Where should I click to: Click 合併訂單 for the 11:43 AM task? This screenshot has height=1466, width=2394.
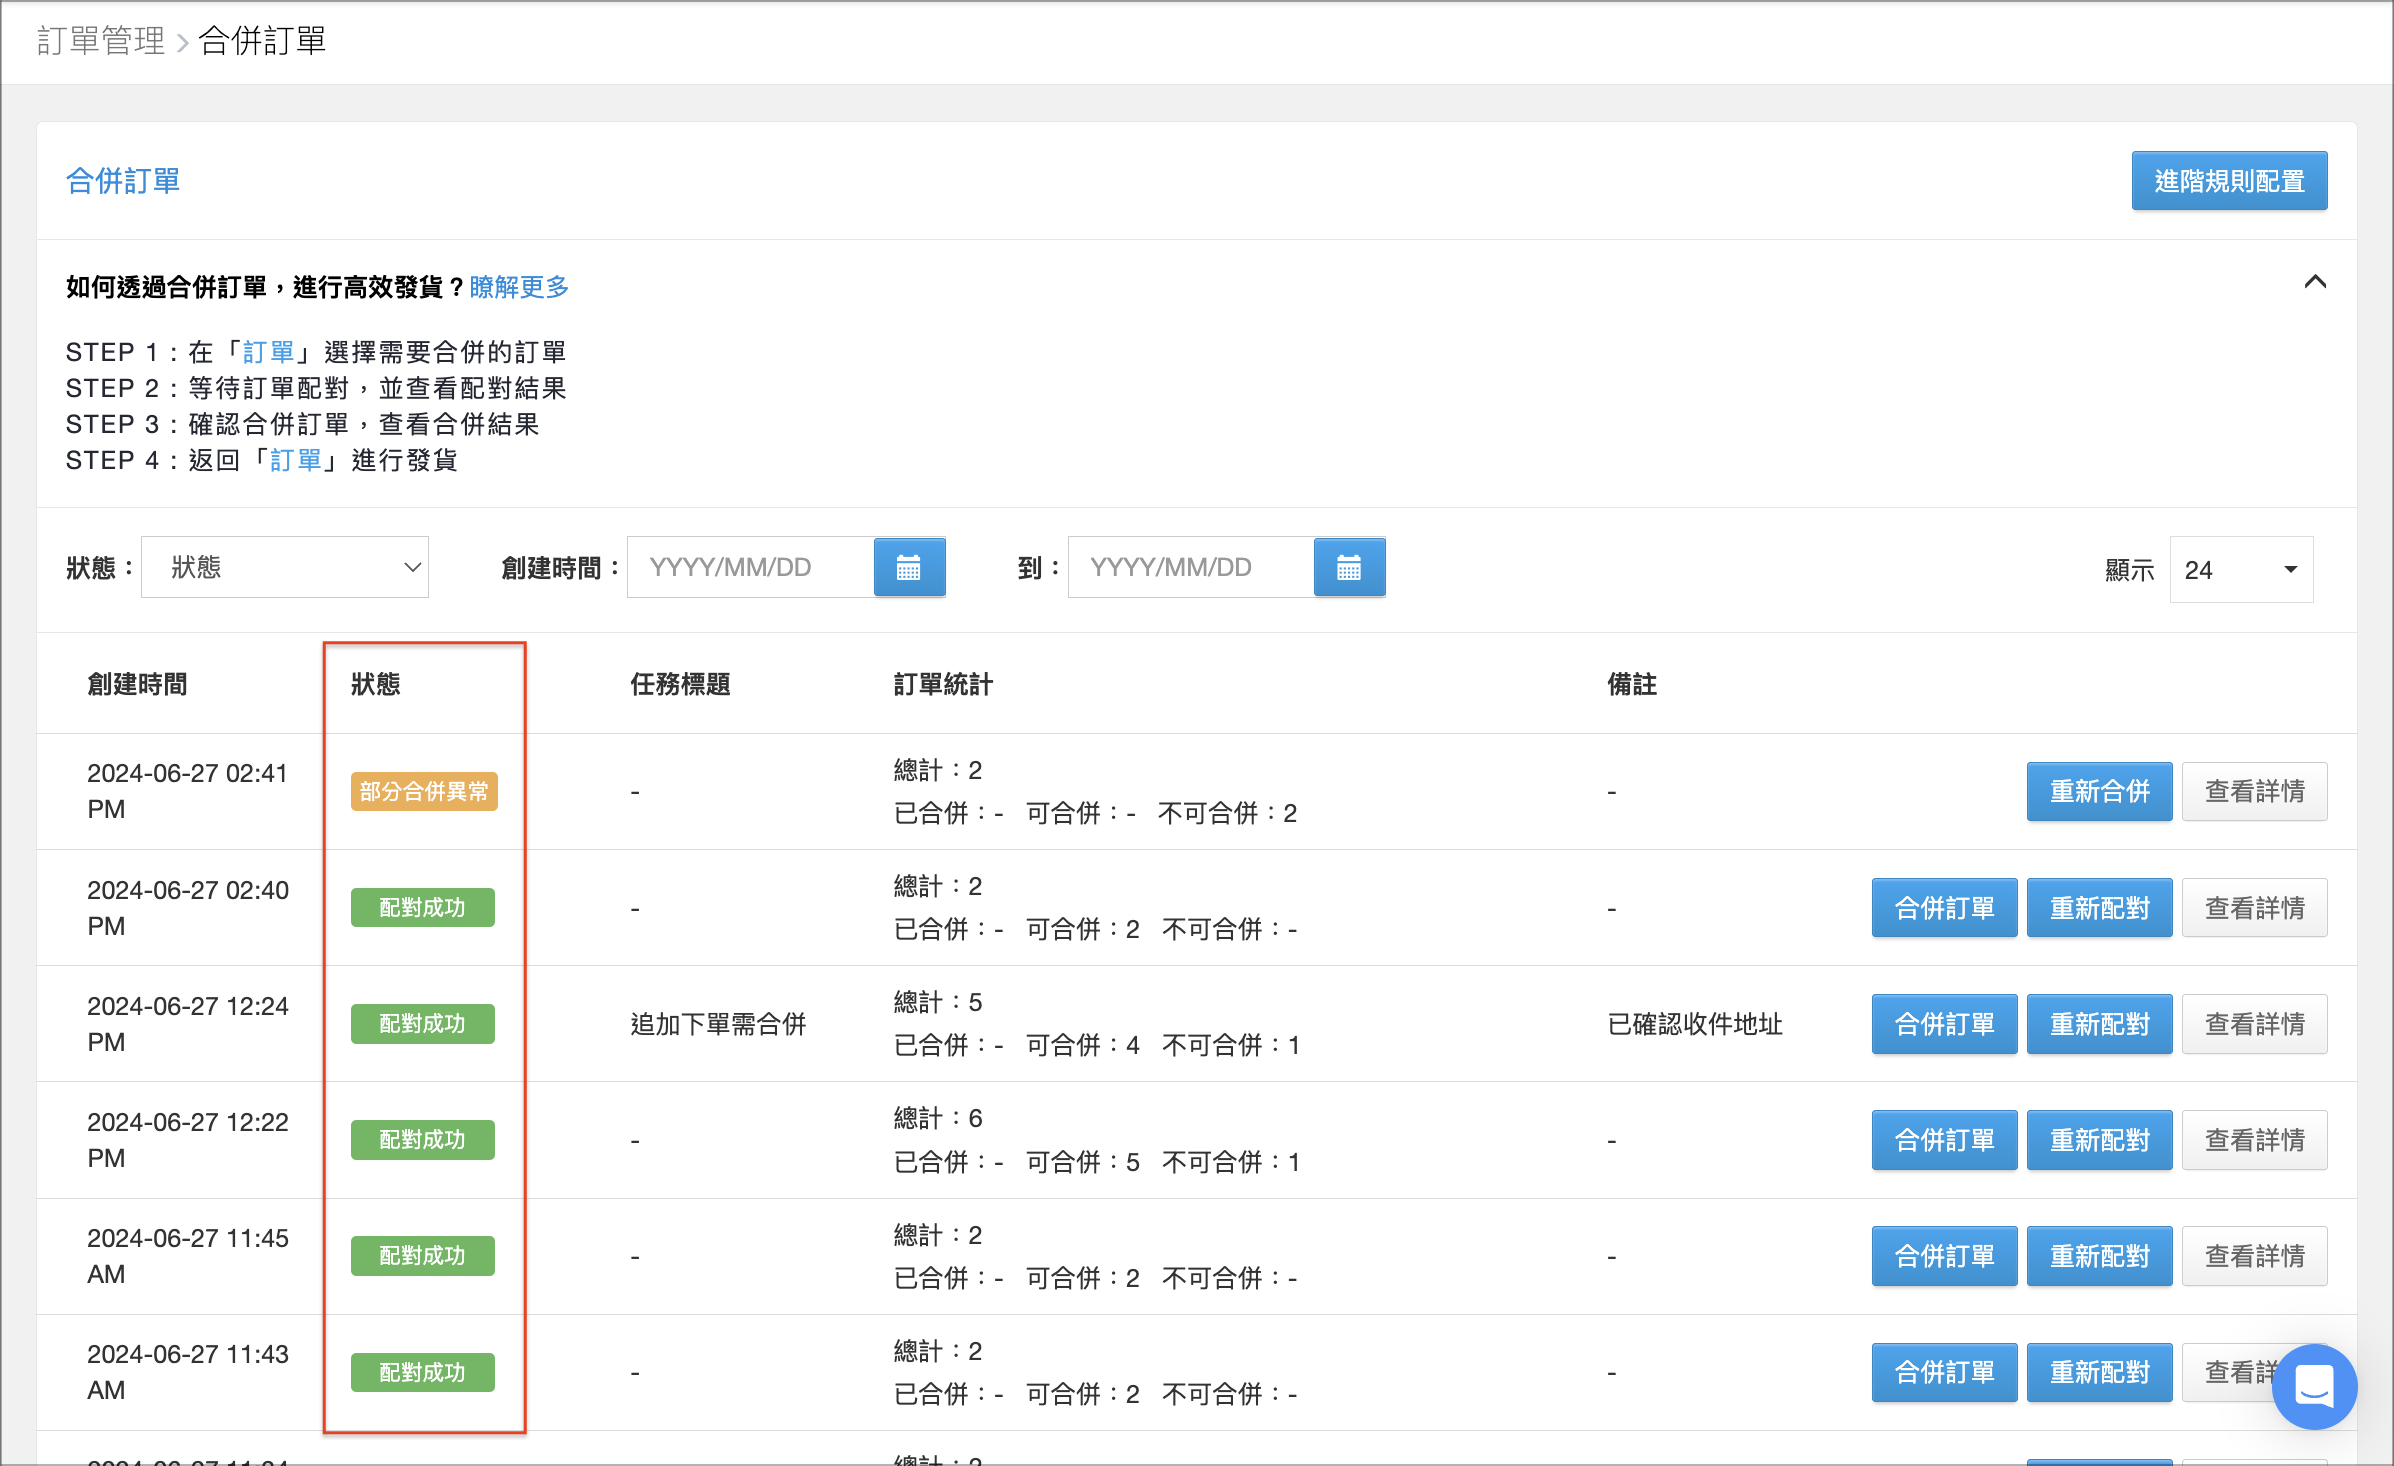coord(1944,1372)
